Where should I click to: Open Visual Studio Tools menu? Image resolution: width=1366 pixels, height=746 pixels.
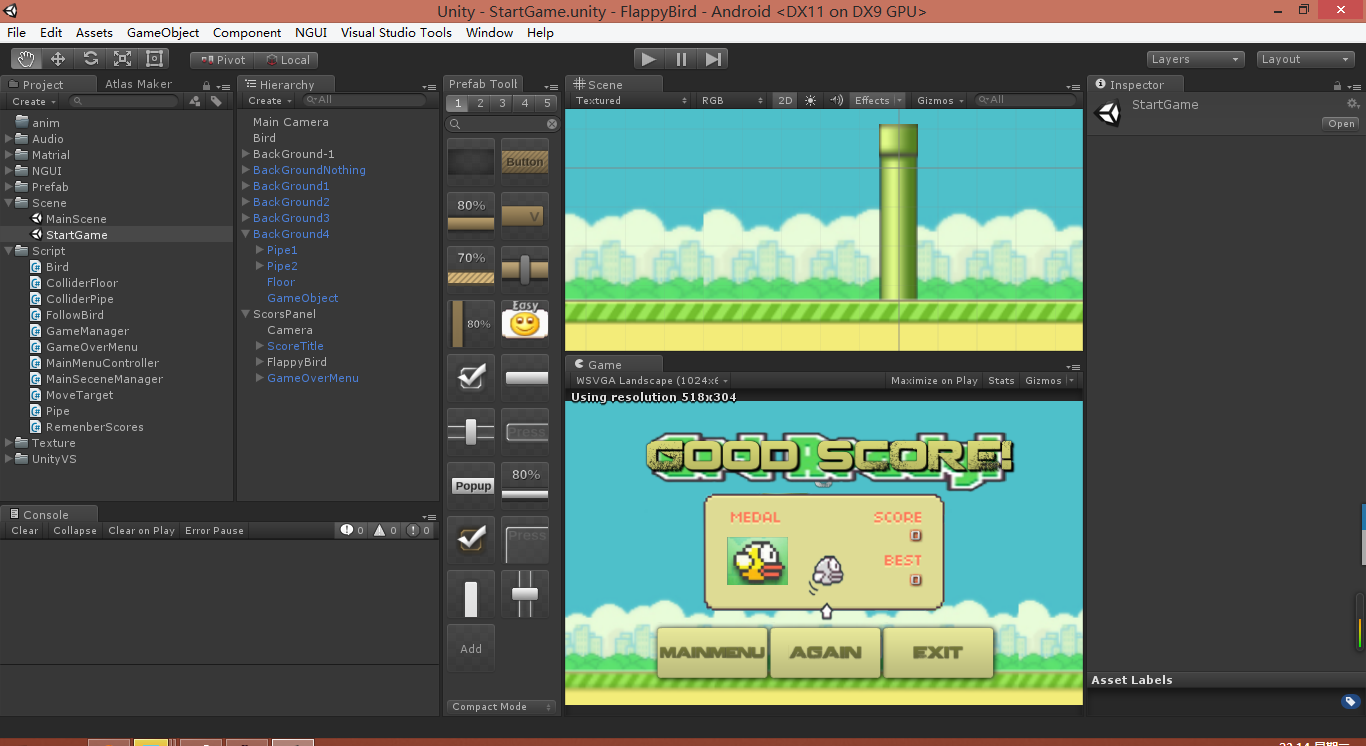point(396,32)
